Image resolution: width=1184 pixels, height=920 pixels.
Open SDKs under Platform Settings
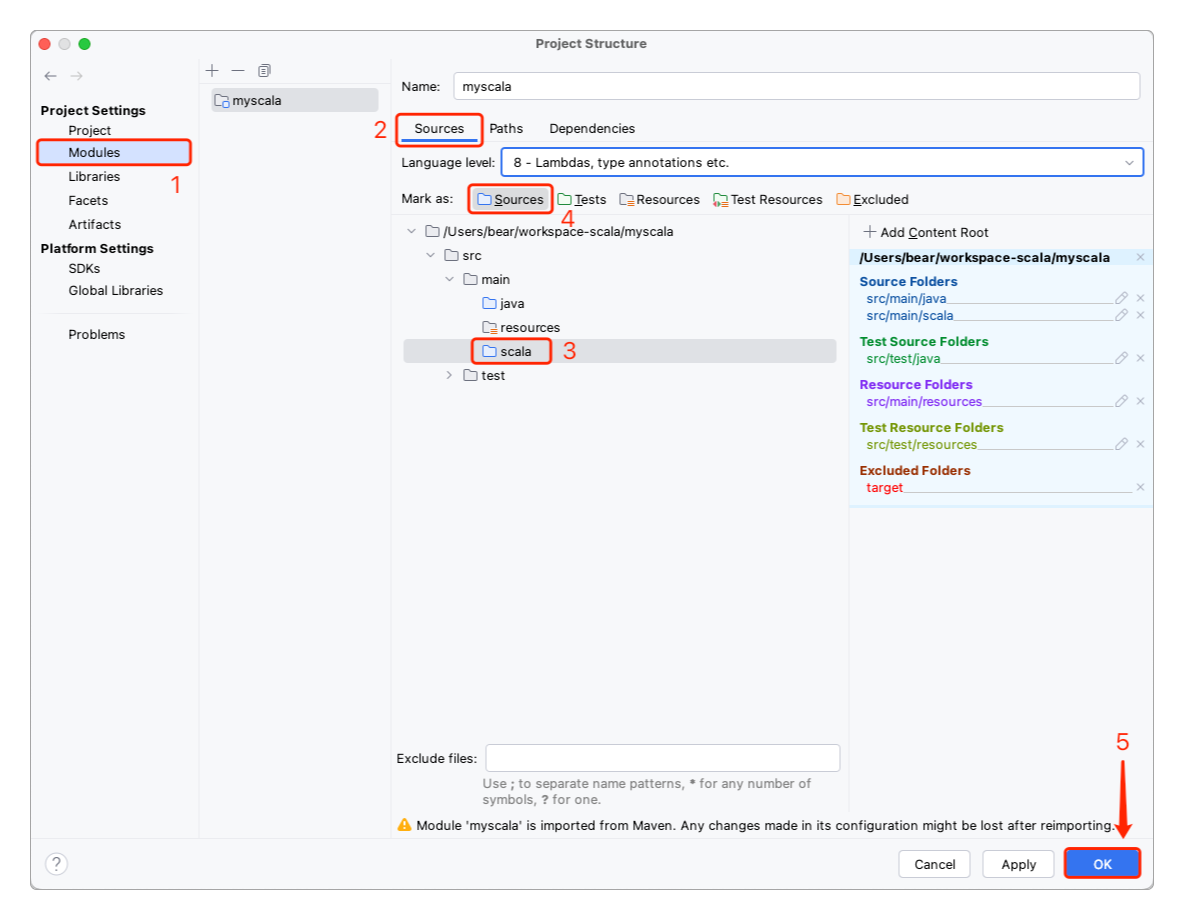coord(84,269)
